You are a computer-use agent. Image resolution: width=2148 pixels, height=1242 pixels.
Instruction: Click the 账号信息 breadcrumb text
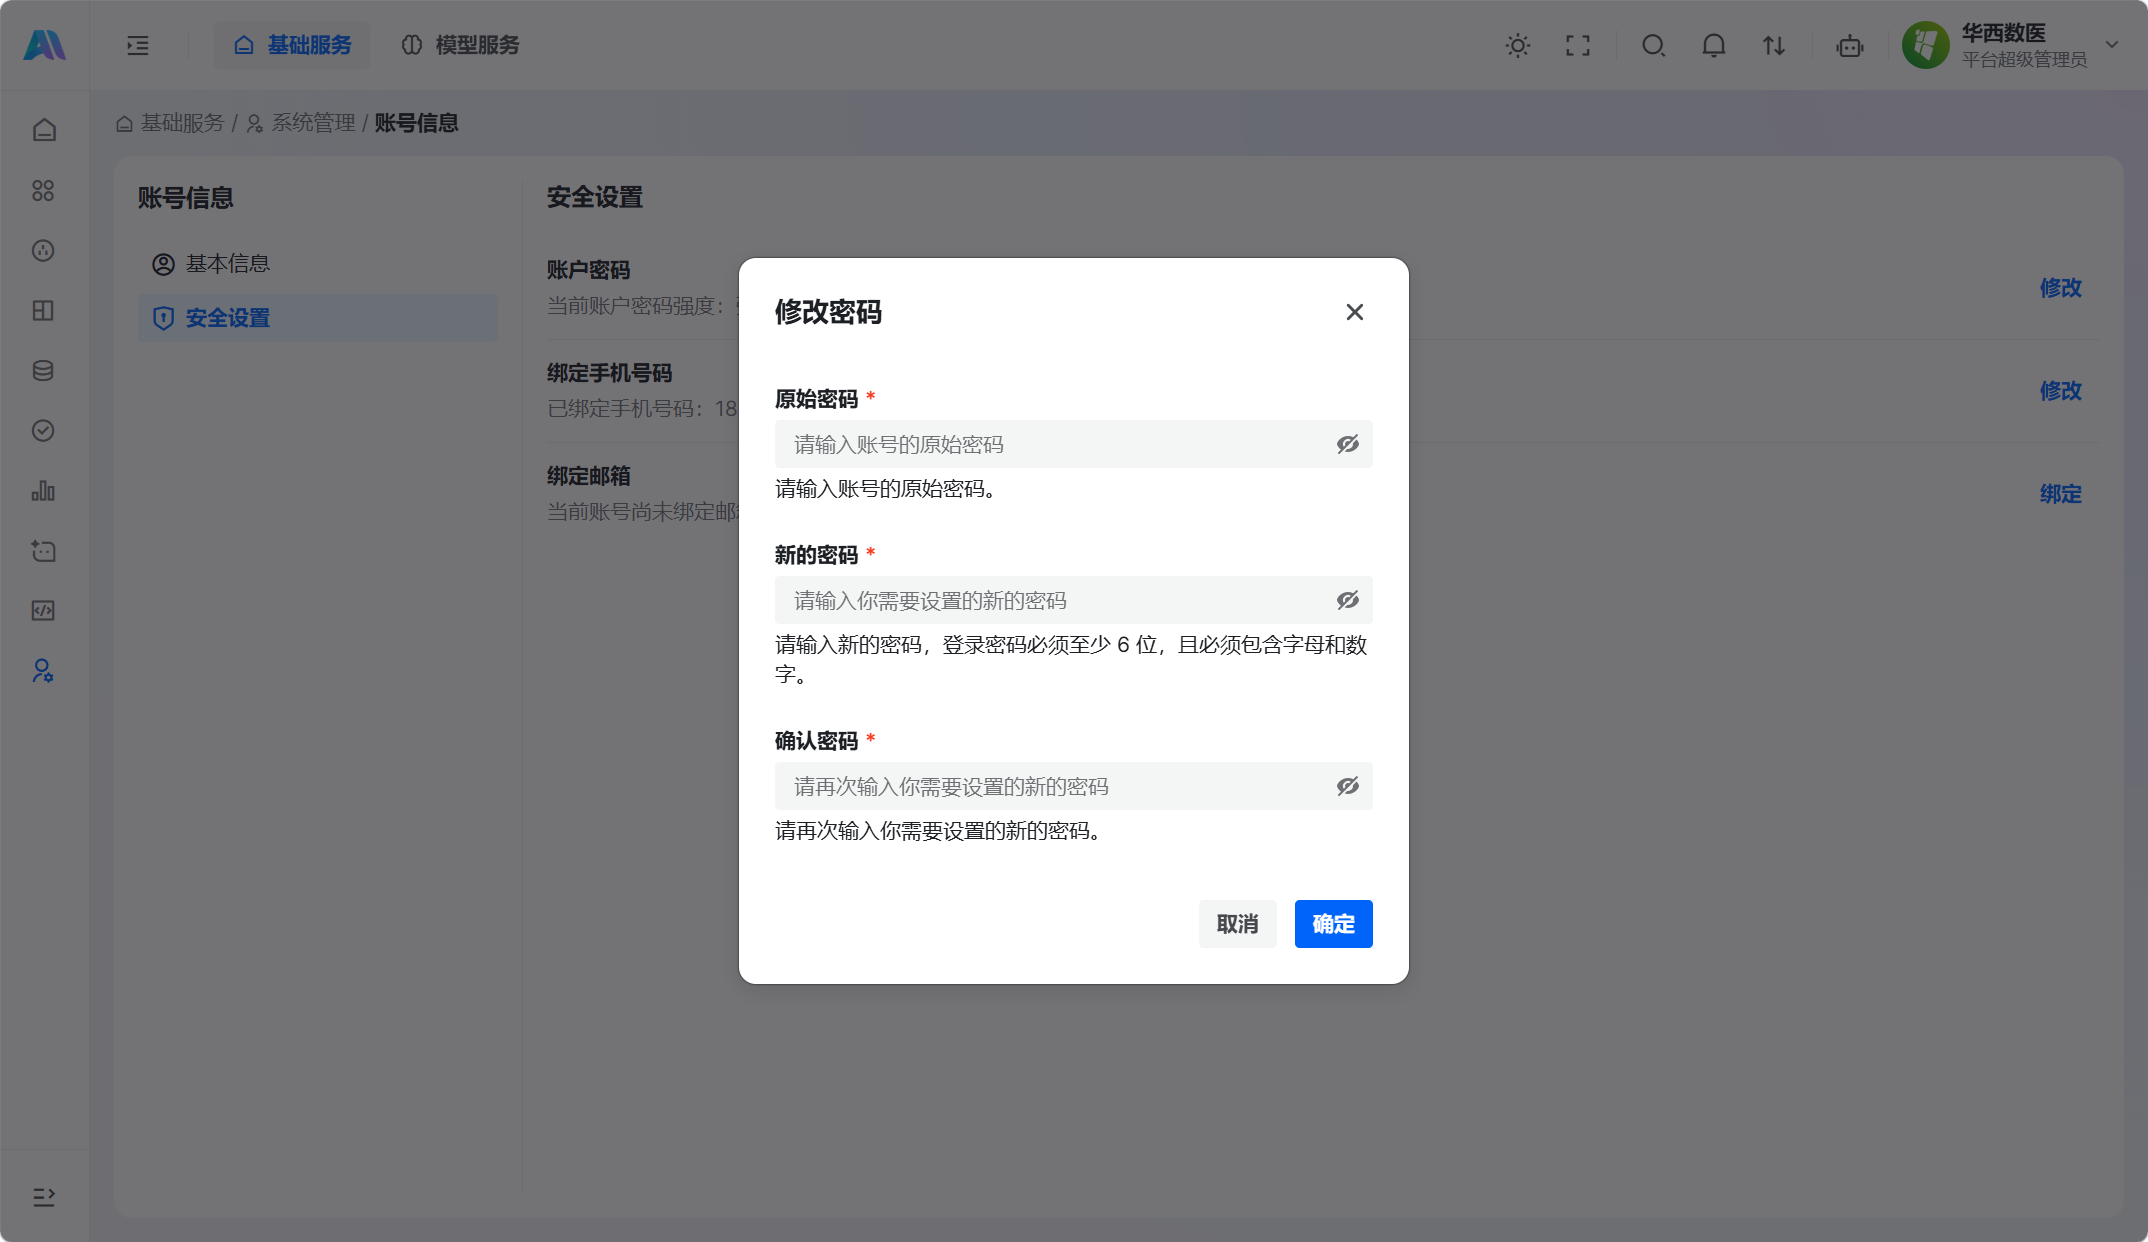416,123
